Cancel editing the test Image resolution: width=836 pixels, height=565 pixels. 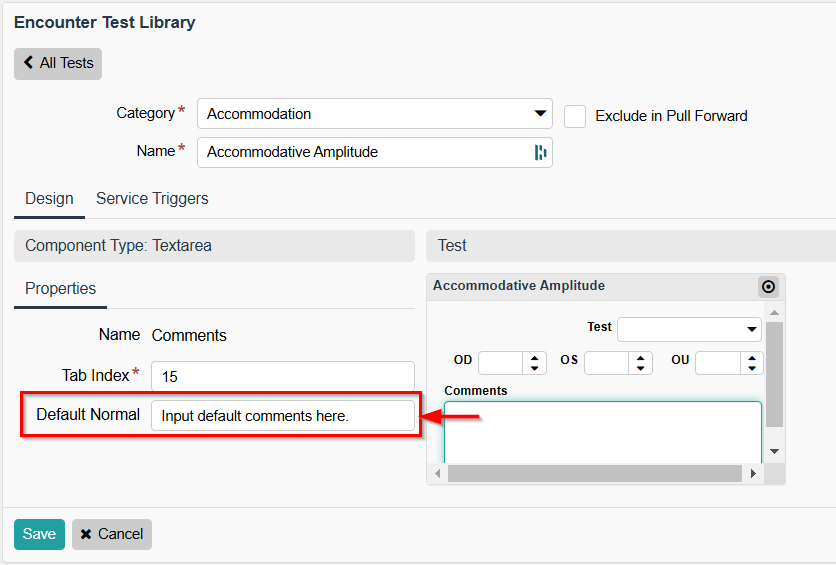(112, 534)
